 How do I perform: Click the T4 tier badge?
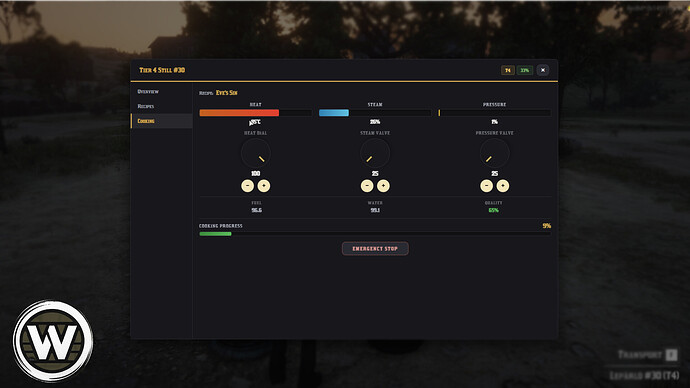pyautogui.click(x=508, y=70)
